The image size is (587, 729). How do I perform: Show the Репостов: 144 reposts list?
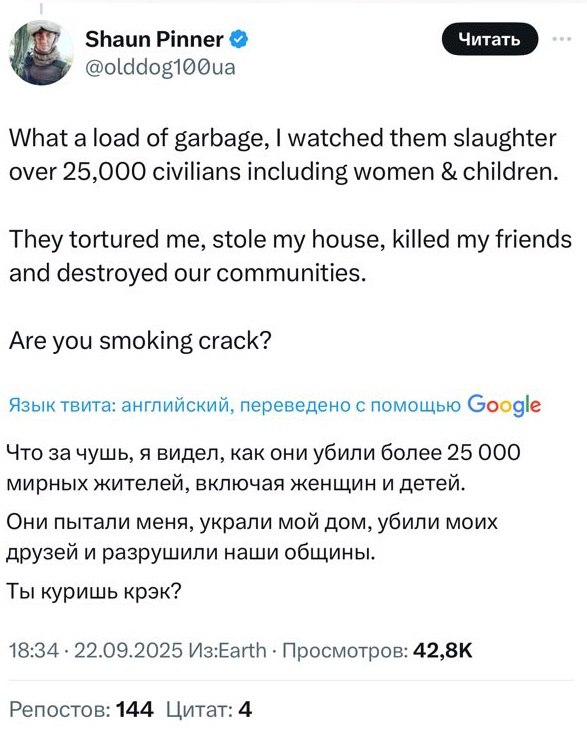81,709
